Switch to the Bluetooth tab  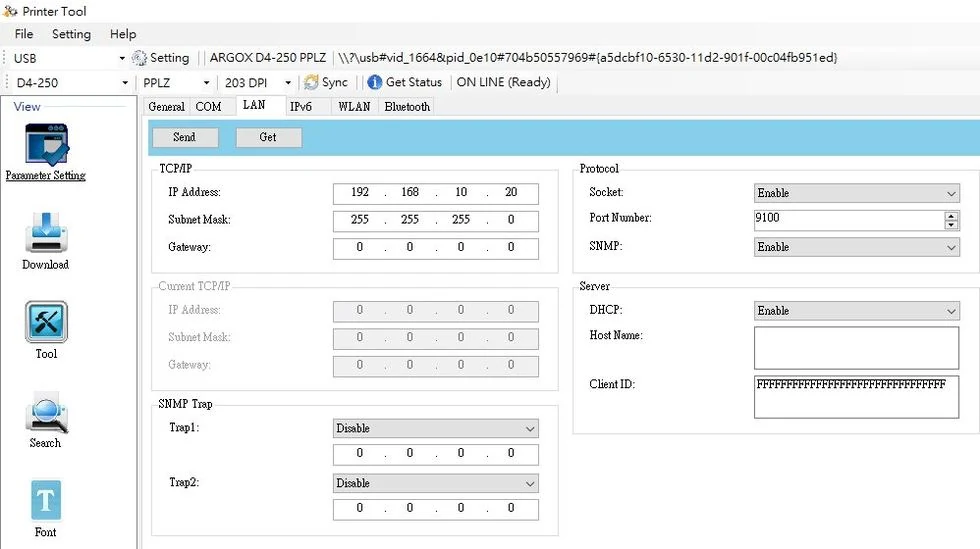[407, 106]
